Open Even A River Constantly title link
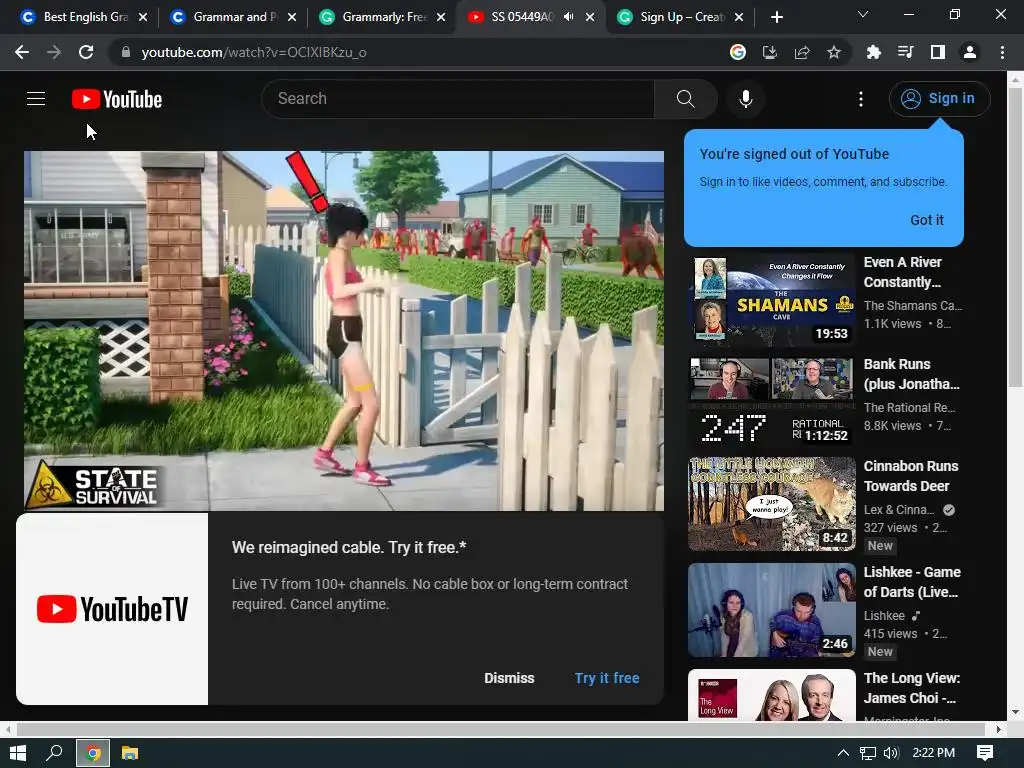The image size is (1024, 768). tap(903, 272)
